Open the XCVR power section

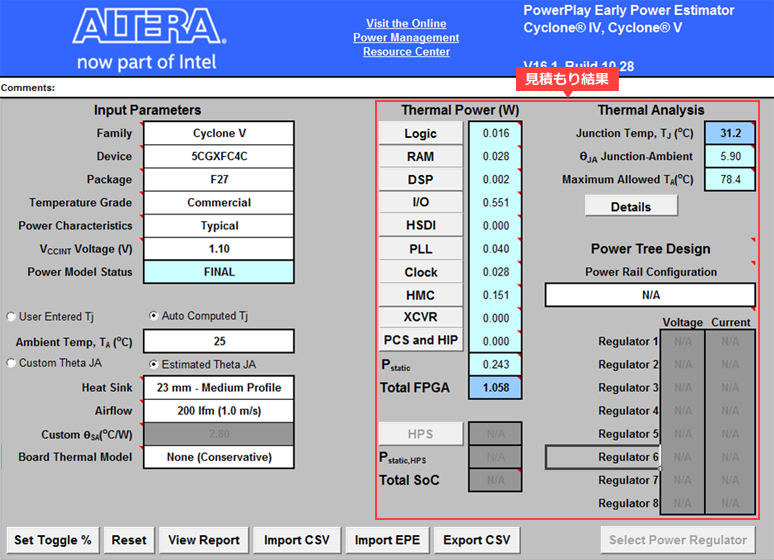[x=421, y=317]
